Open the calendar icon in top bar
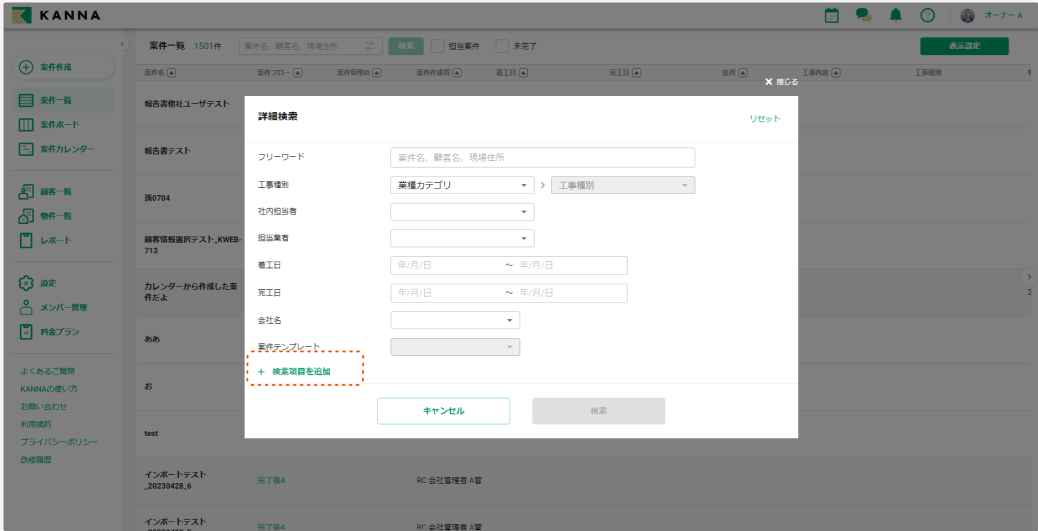Screen dimensions: 1038x531 coord(831,16)
